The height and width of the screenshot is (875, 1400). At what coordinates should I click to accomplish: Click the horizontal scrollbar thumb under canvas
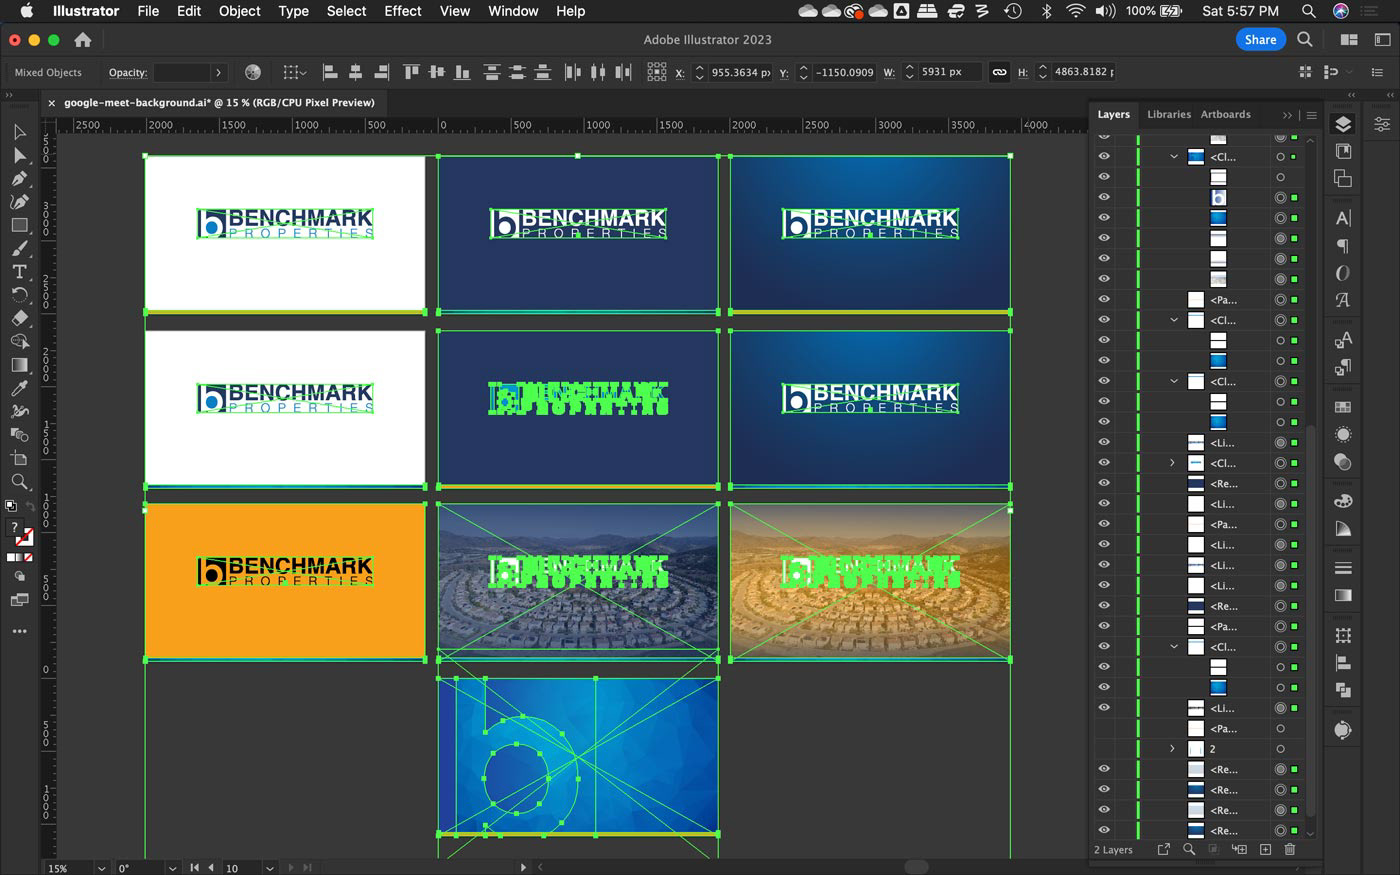coord(916,867)
